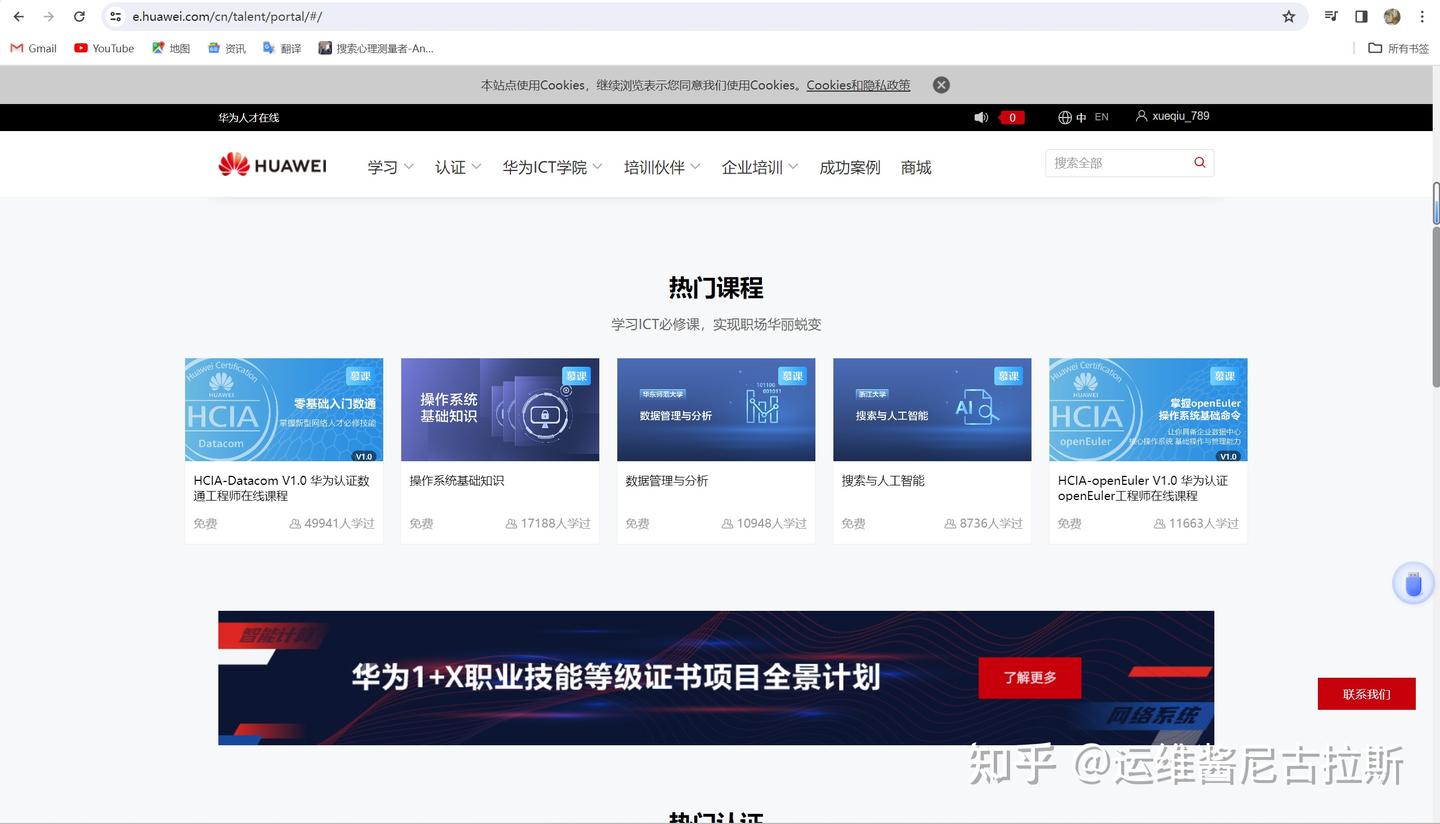Open YouTube from the bookmarks bar
The height and width of the screenshot is (824, 1440).
coord(103,47)
